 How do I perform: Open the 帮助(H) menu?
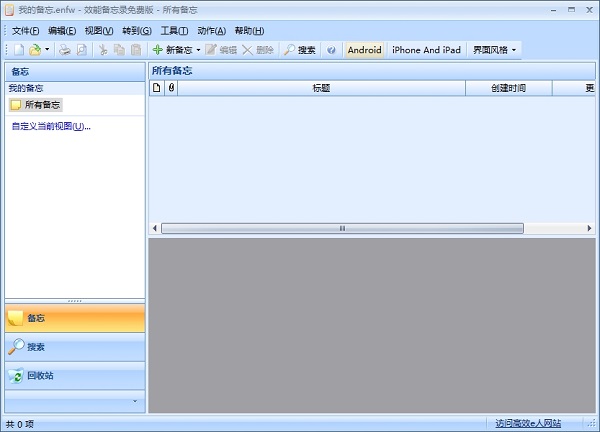pos(248,30)
